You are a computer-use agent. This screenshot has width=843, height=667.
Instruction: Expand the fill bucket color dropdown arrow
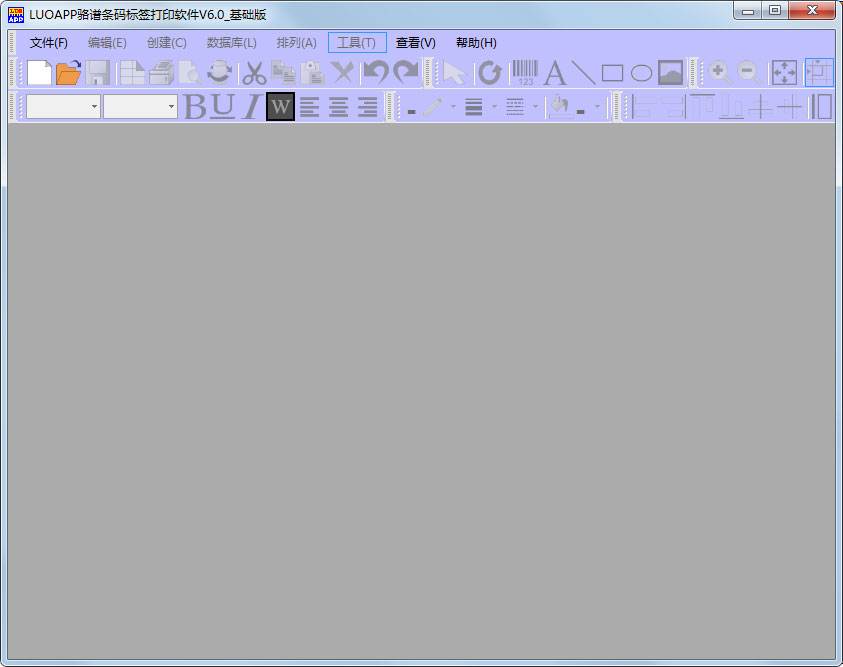point(598,106)
